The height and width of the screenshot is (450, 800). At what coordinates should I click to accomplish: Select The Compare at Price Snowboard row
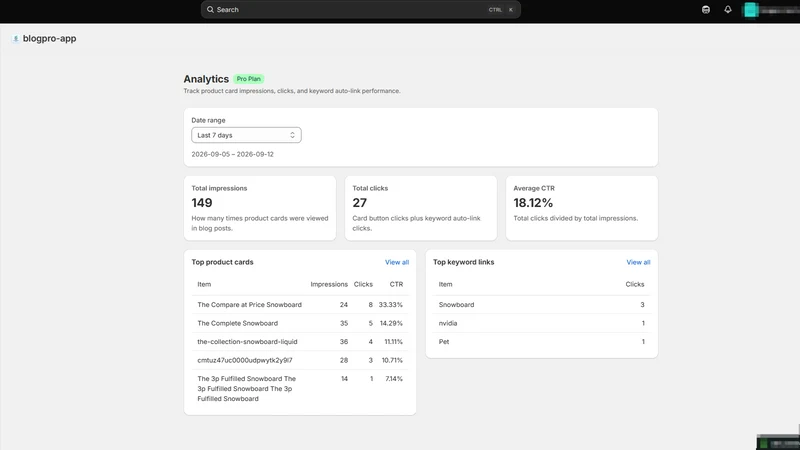point(299,305)
